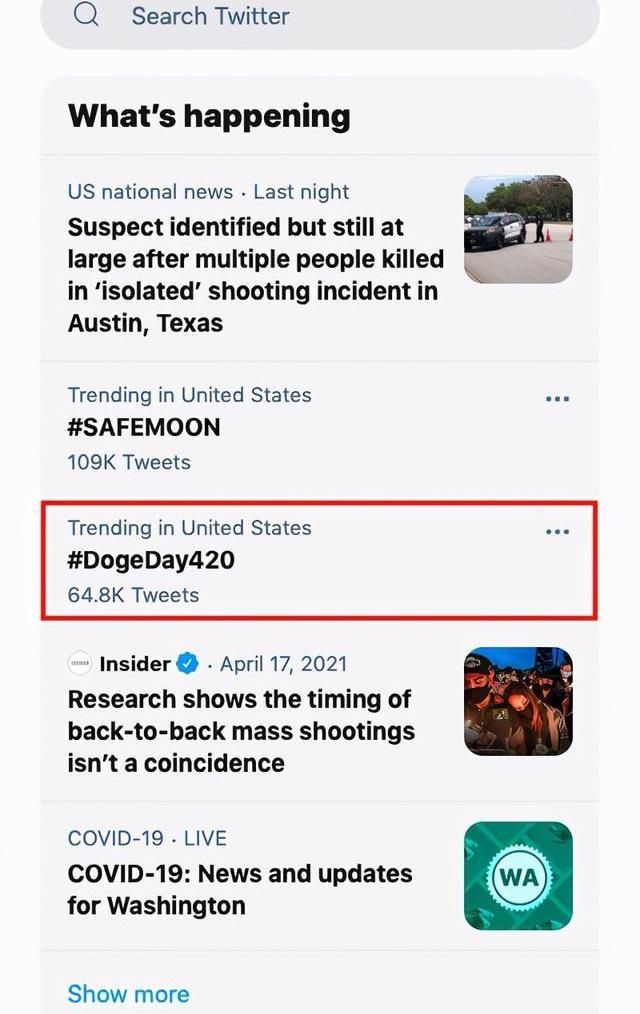This screenshot has height=1014, width=640.
Task: Click the Insider account avatar icon
Action: point(80,663)
